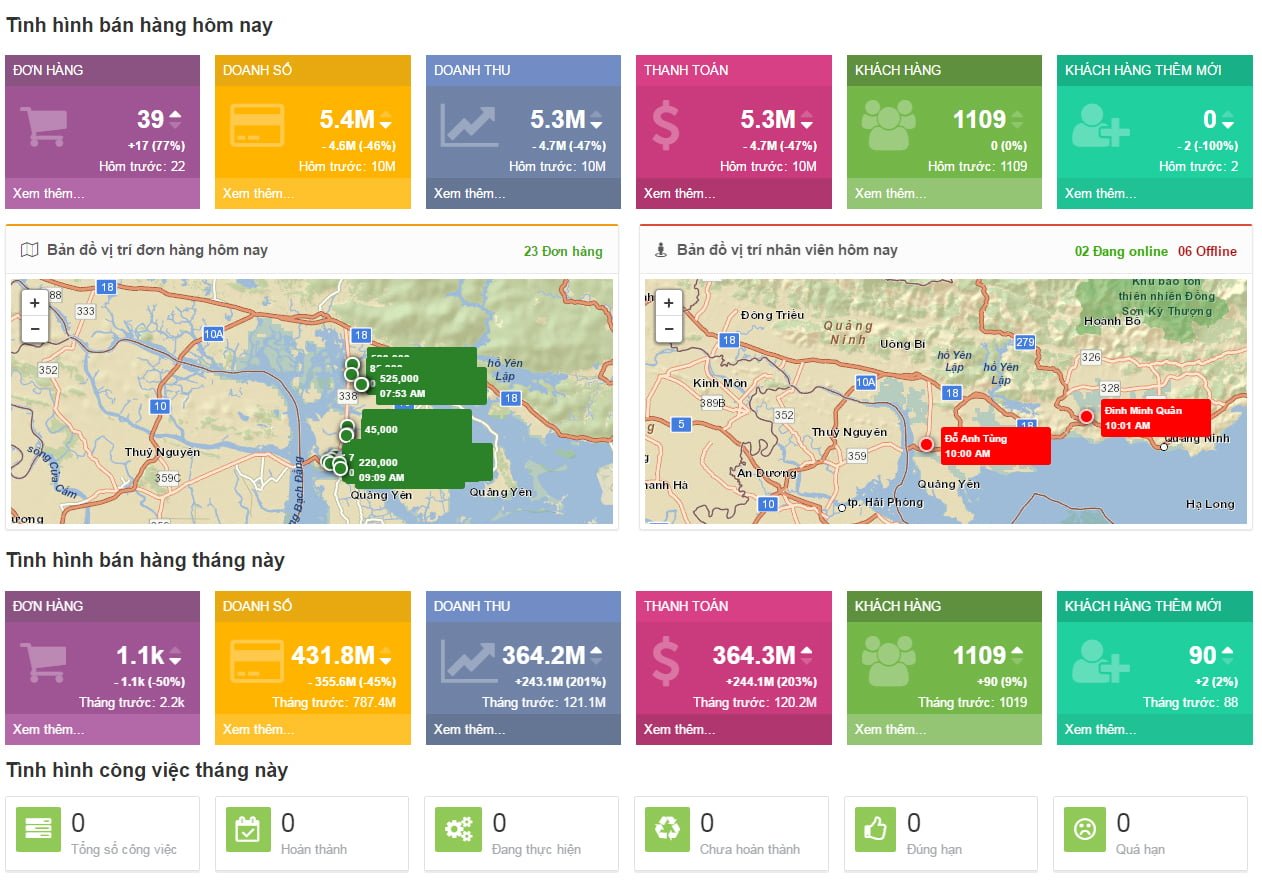Screen dimensions: 1262x886
Task: Open Xem thêm in this month's ĐƠN HÀNG card
Action: coord(49,729)
